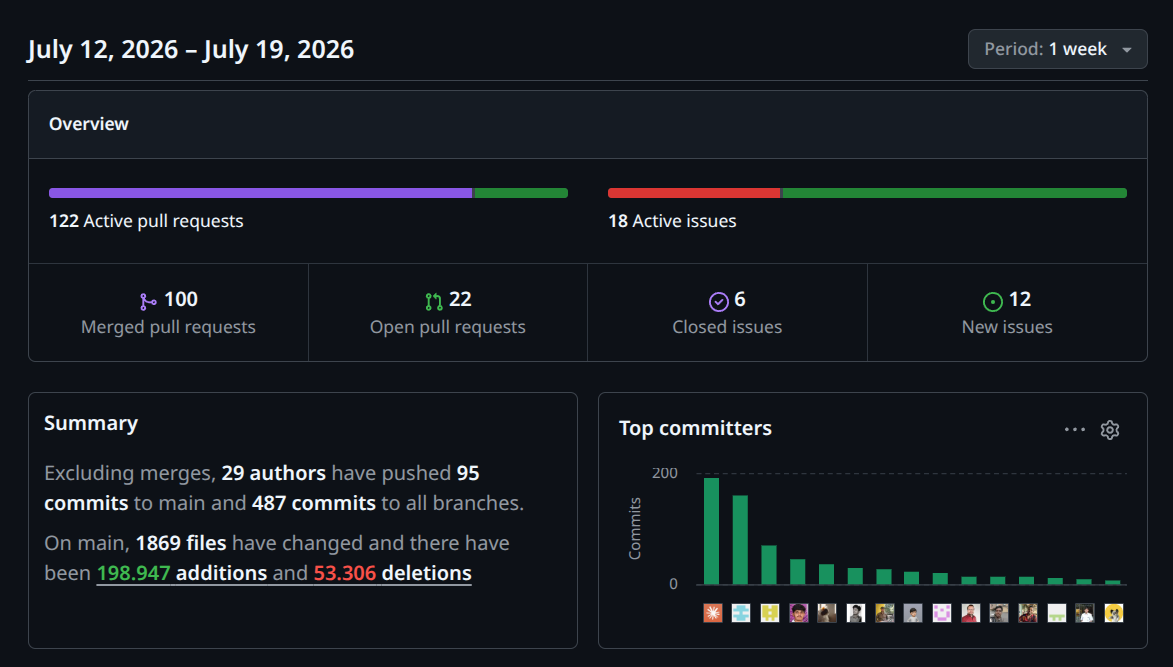The image size is (1173, 667).
Task: Click the closed issues checkmark icon
Action: 718,301
